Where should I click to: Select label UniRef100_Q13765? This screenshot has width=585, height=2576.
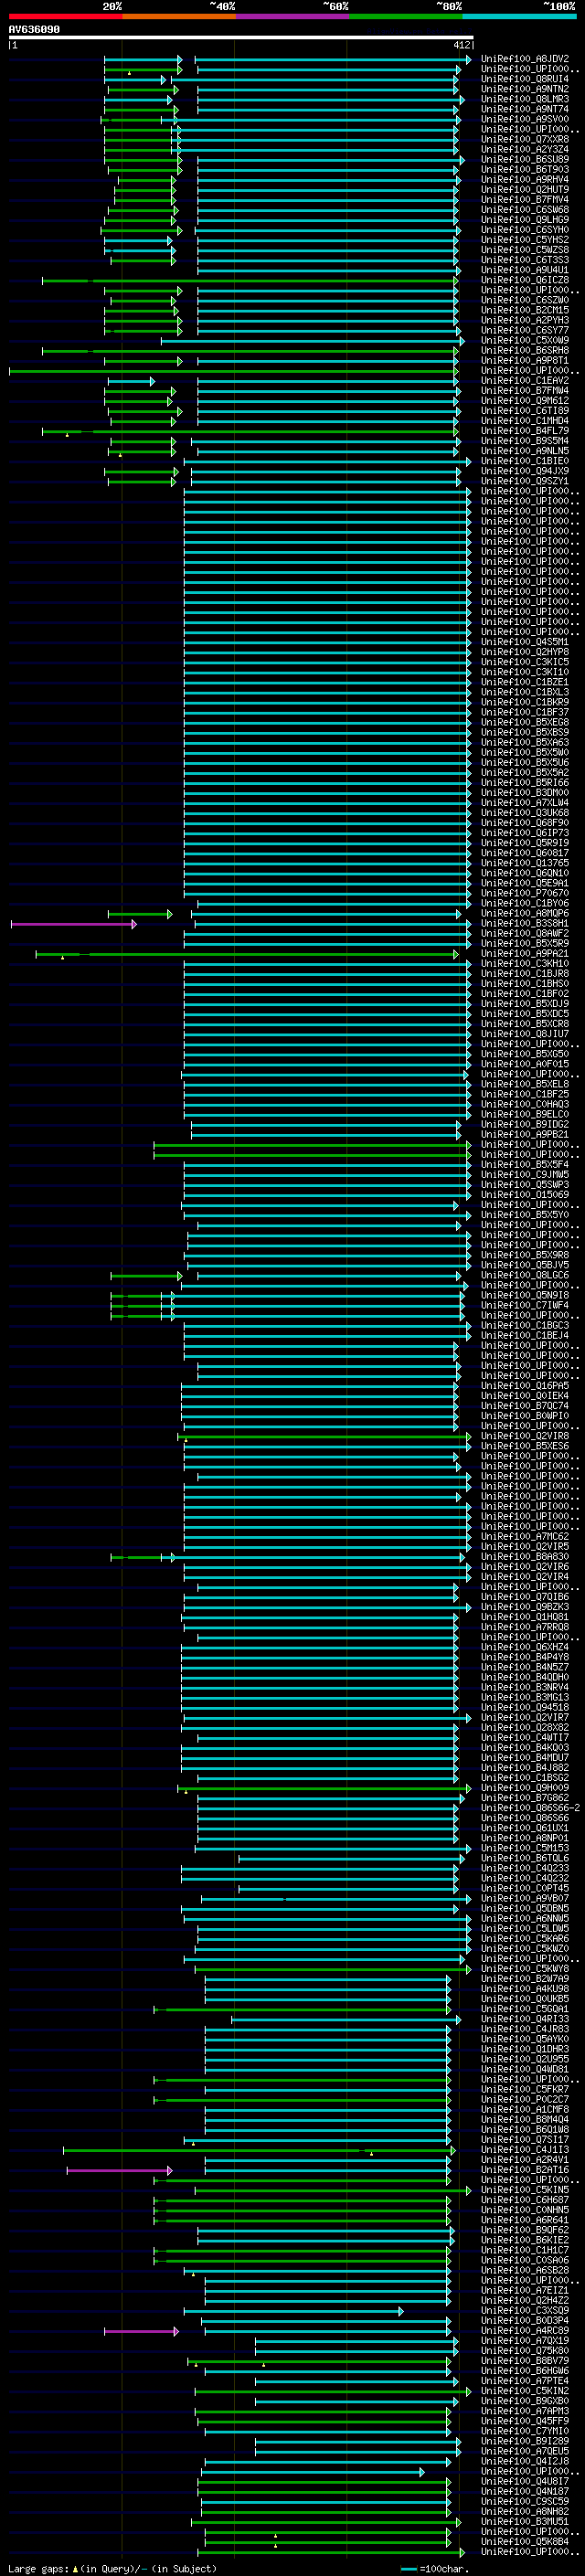point(525,863)
